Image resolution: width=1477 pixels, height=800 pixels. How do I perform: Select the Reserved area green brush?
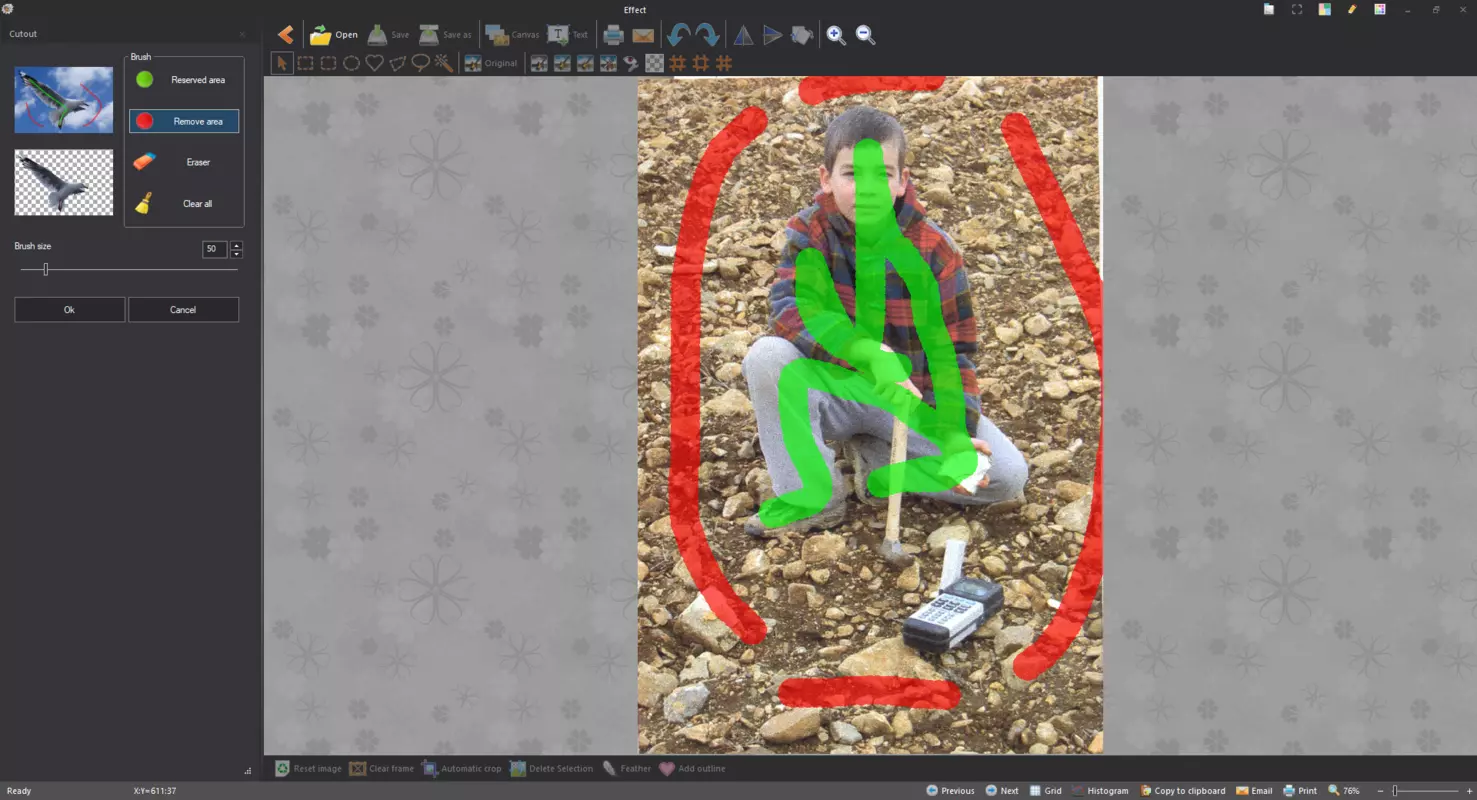pyautogui.click(x=184, y=80)
